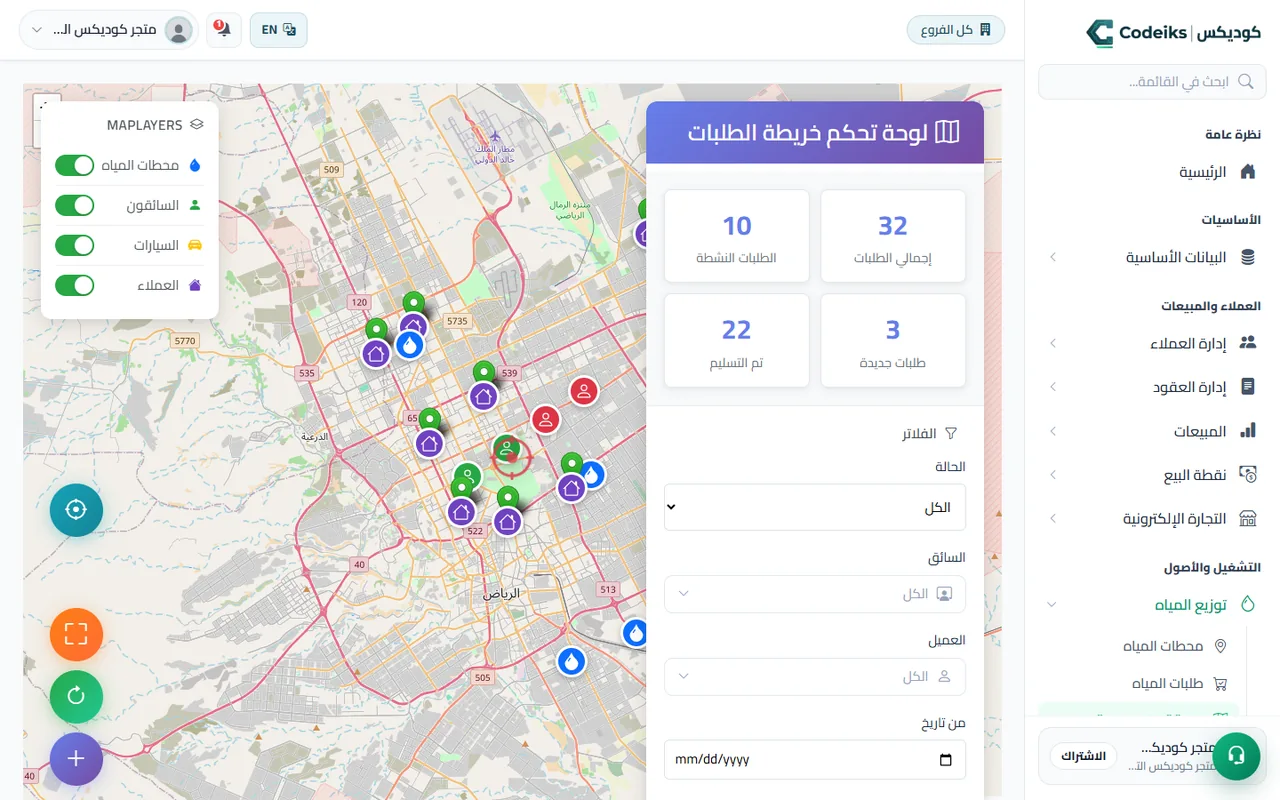Open the العميل customer dropdown
The width and height of the screenshot is (1280, 800).
point(815,677)
